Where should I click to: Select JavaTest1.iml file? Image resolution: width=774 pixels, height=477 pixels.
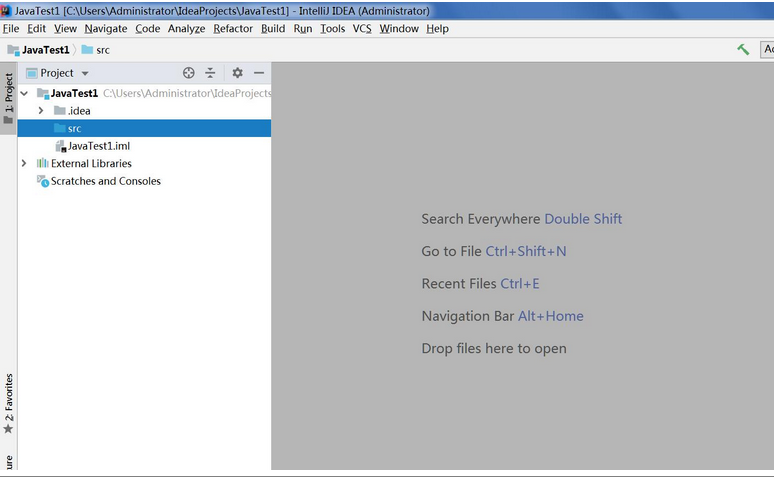click(144, 146)
